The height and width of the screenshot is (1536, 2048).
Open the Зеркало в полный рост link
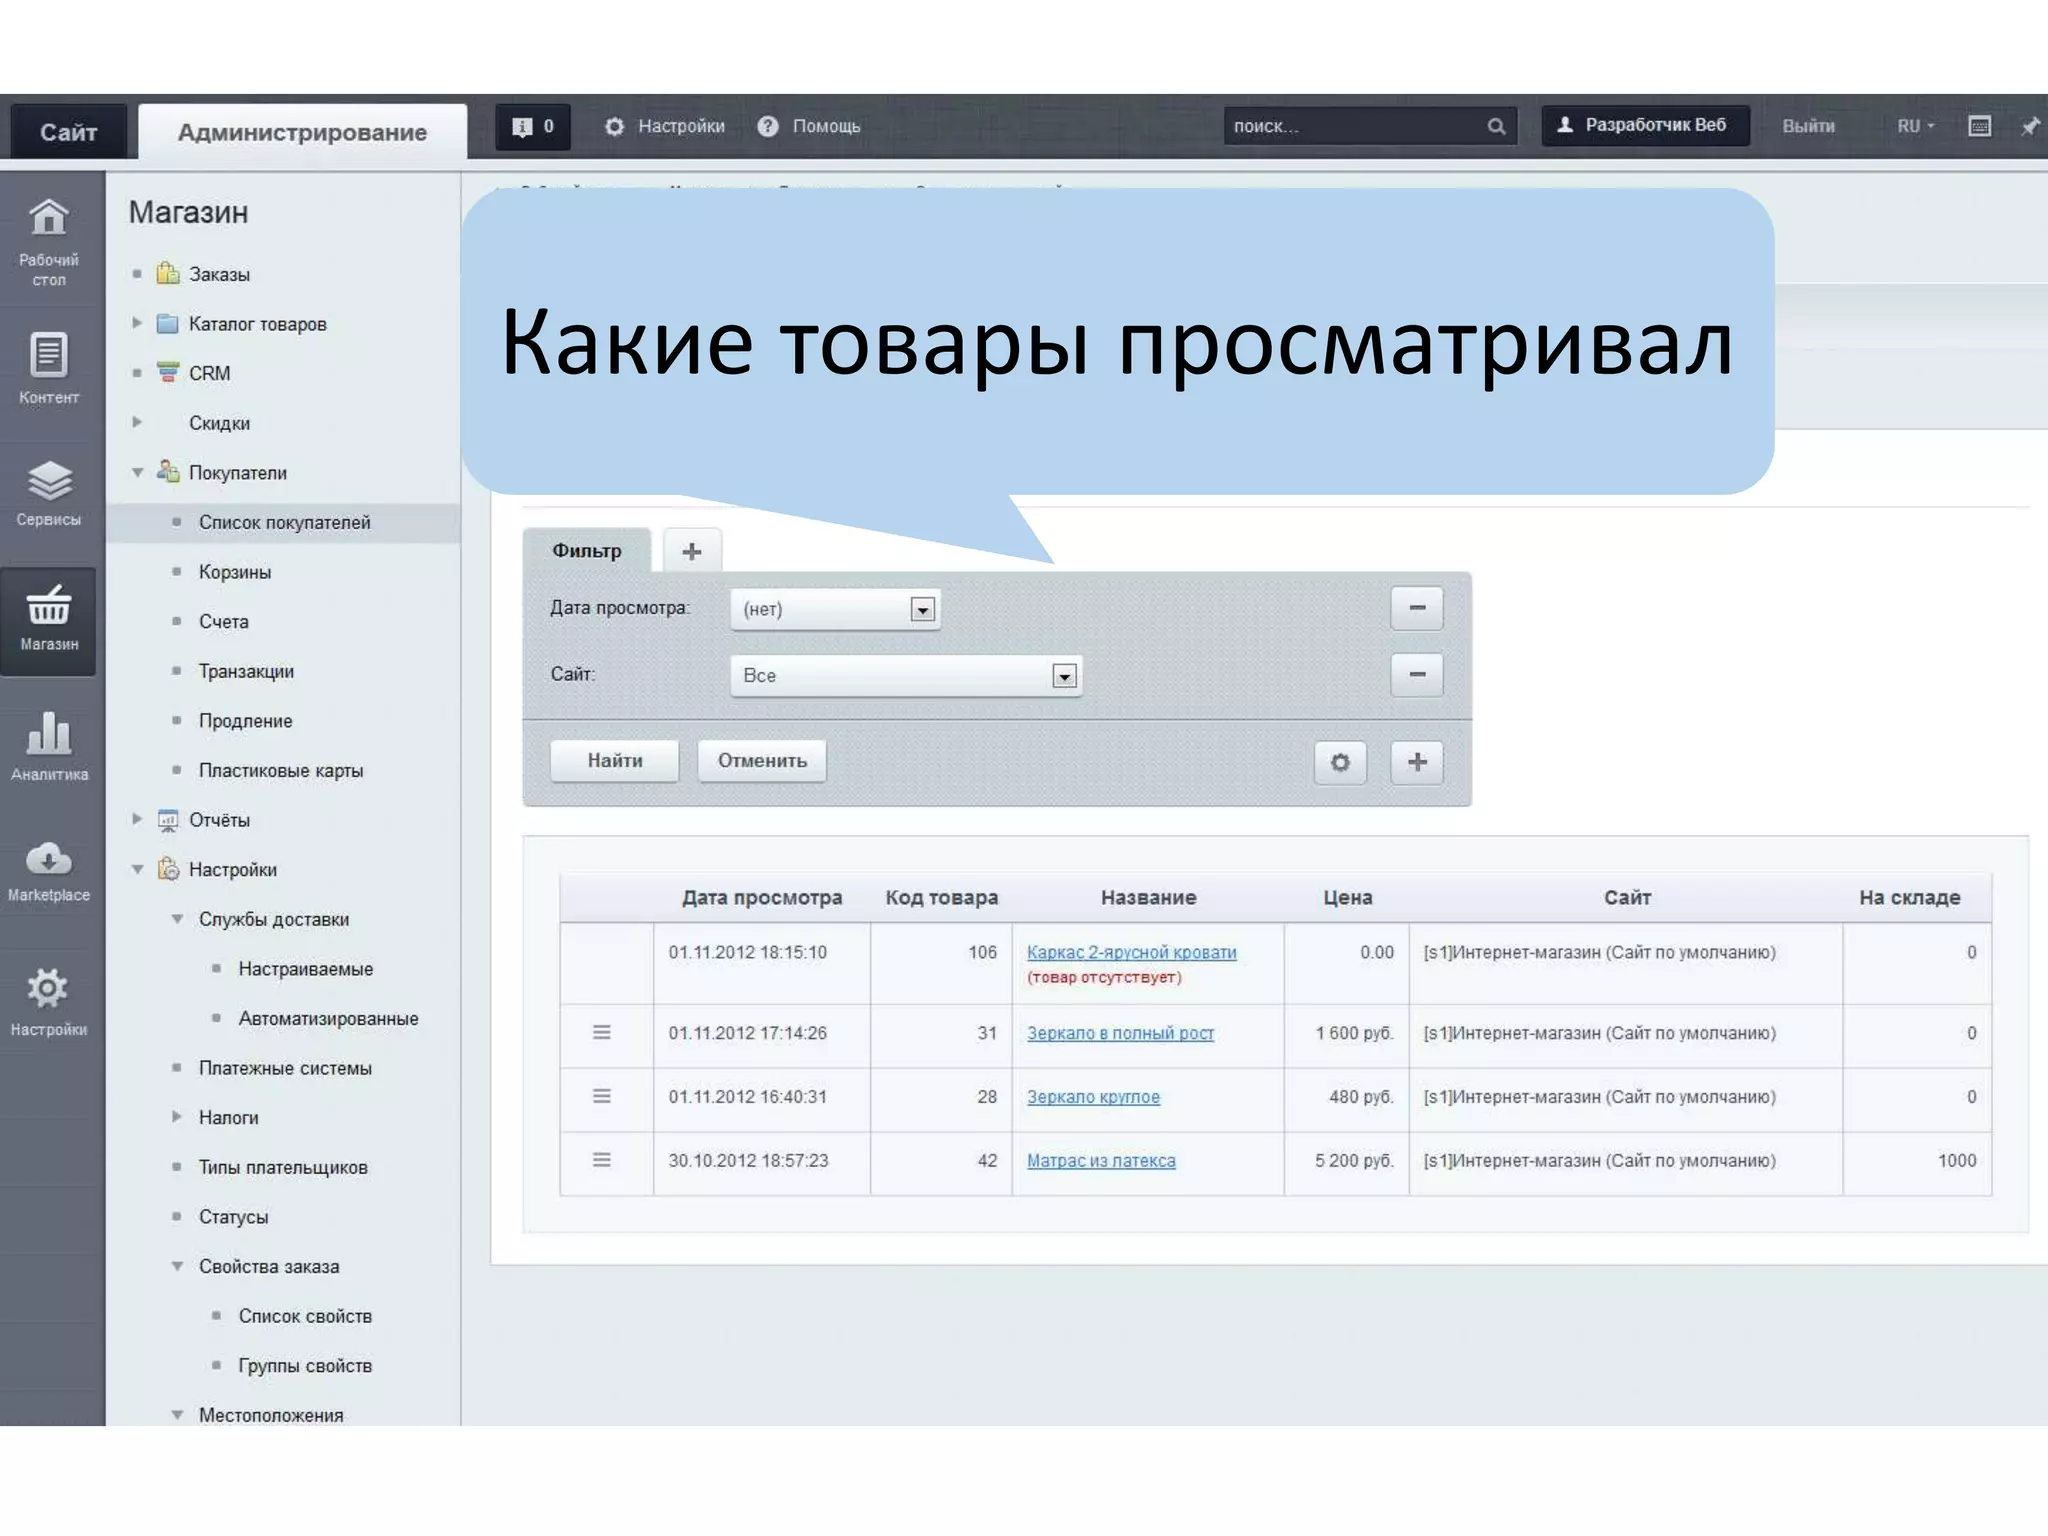[1120, 1033]
